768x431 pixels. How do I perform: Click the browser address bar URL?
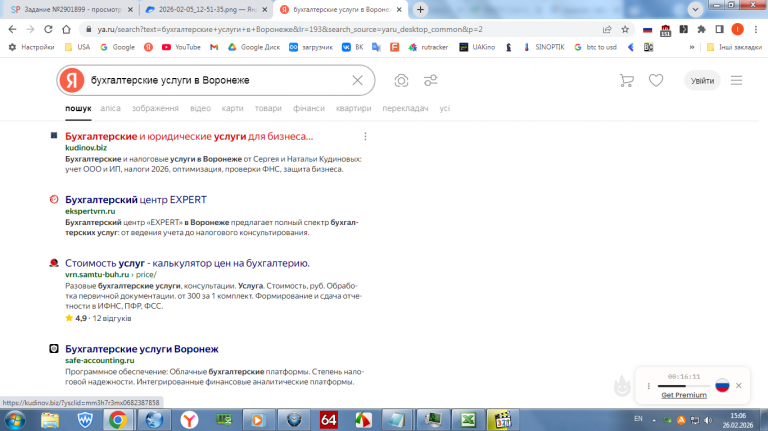tap(290, 29)
